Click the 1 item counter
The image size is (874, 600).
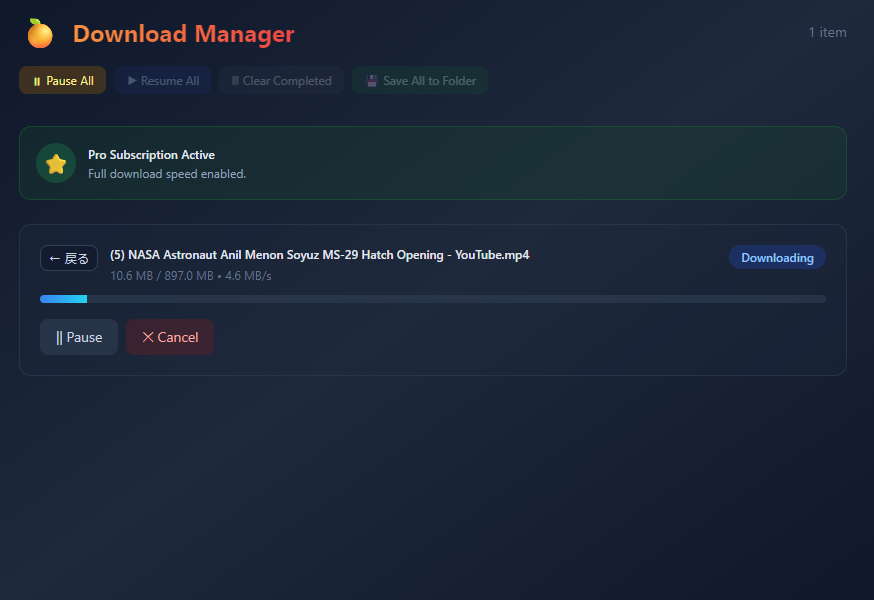click(827, 32)
